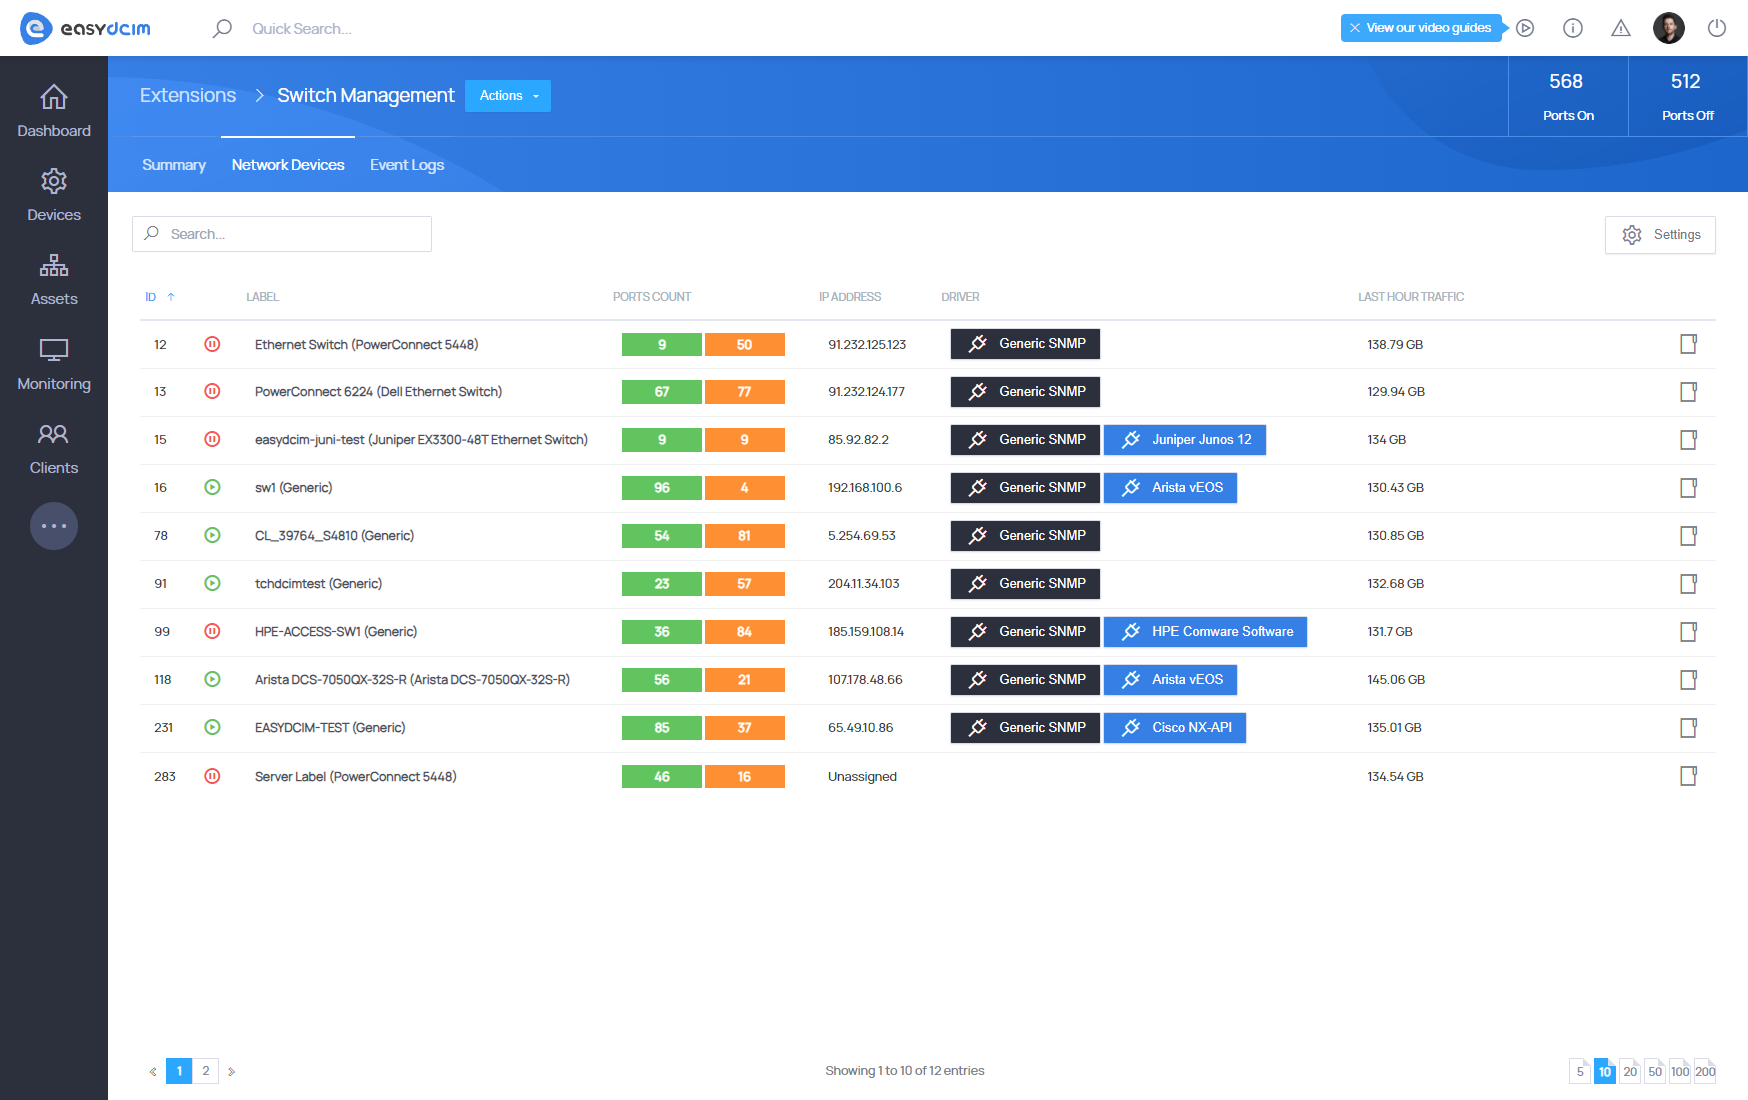
Task: Go to next page arrow
Action: [231, 1071]
